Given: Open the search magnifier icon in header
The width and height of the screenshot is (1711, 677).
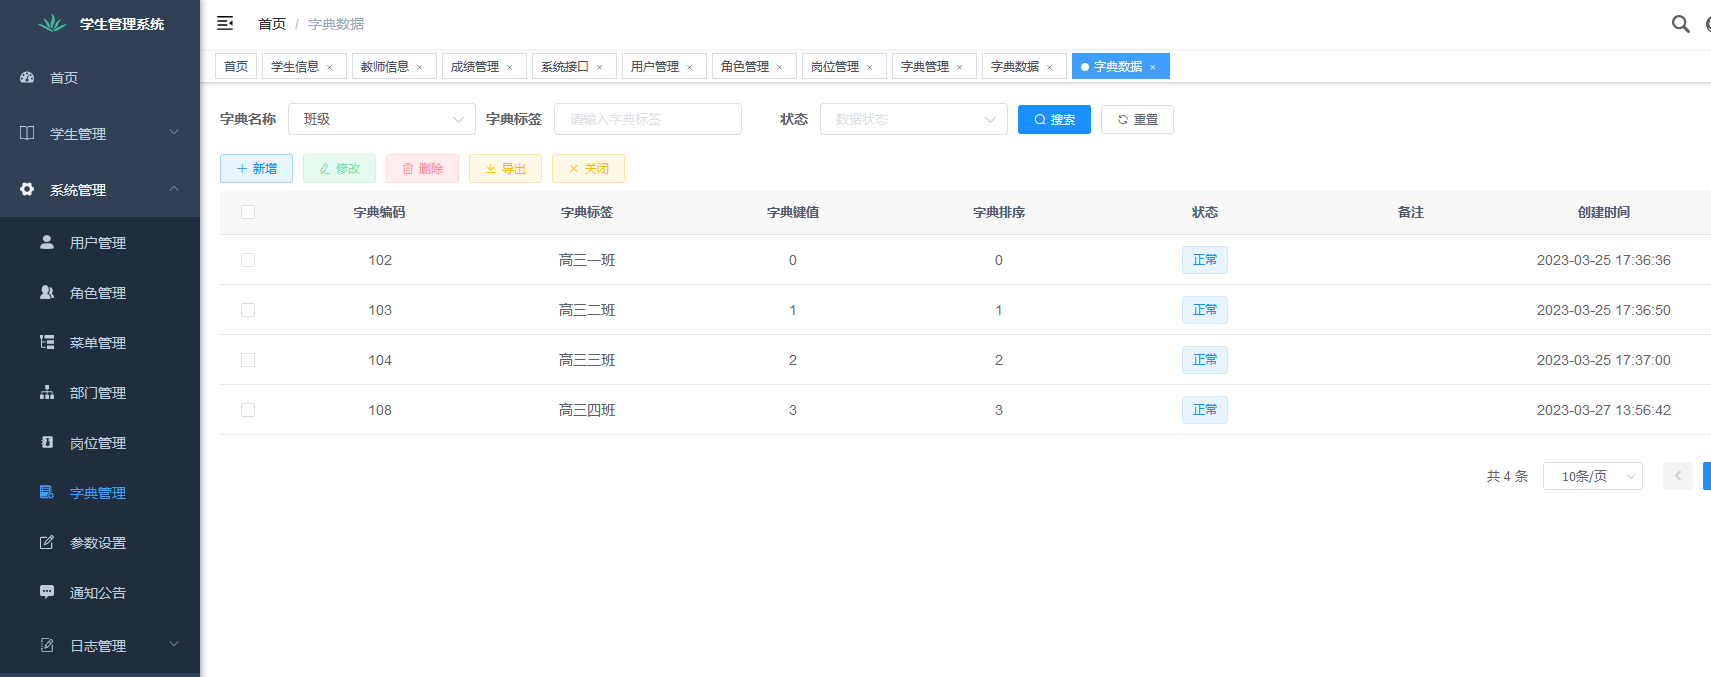Looking at the screenshot, I should click(x=1680, y=23).
